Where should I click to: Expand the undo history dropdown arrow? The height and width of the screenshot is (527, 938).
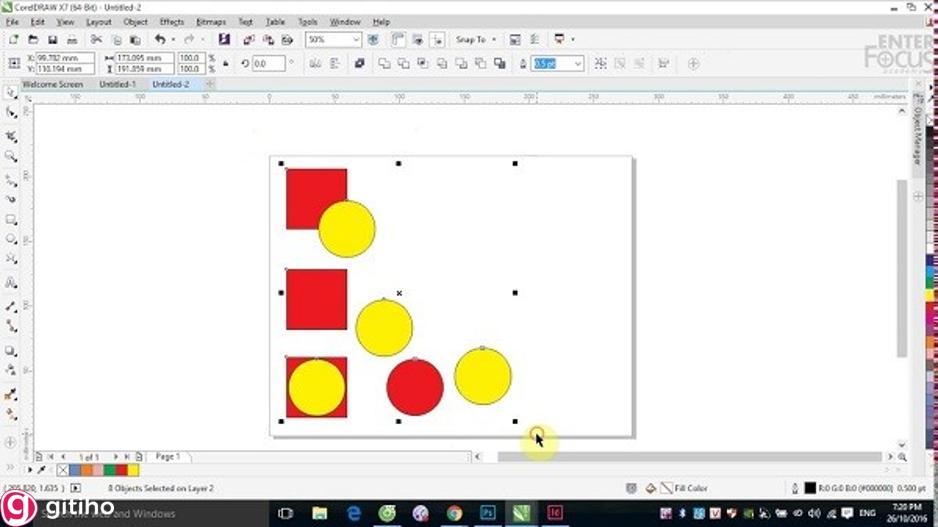173,39
